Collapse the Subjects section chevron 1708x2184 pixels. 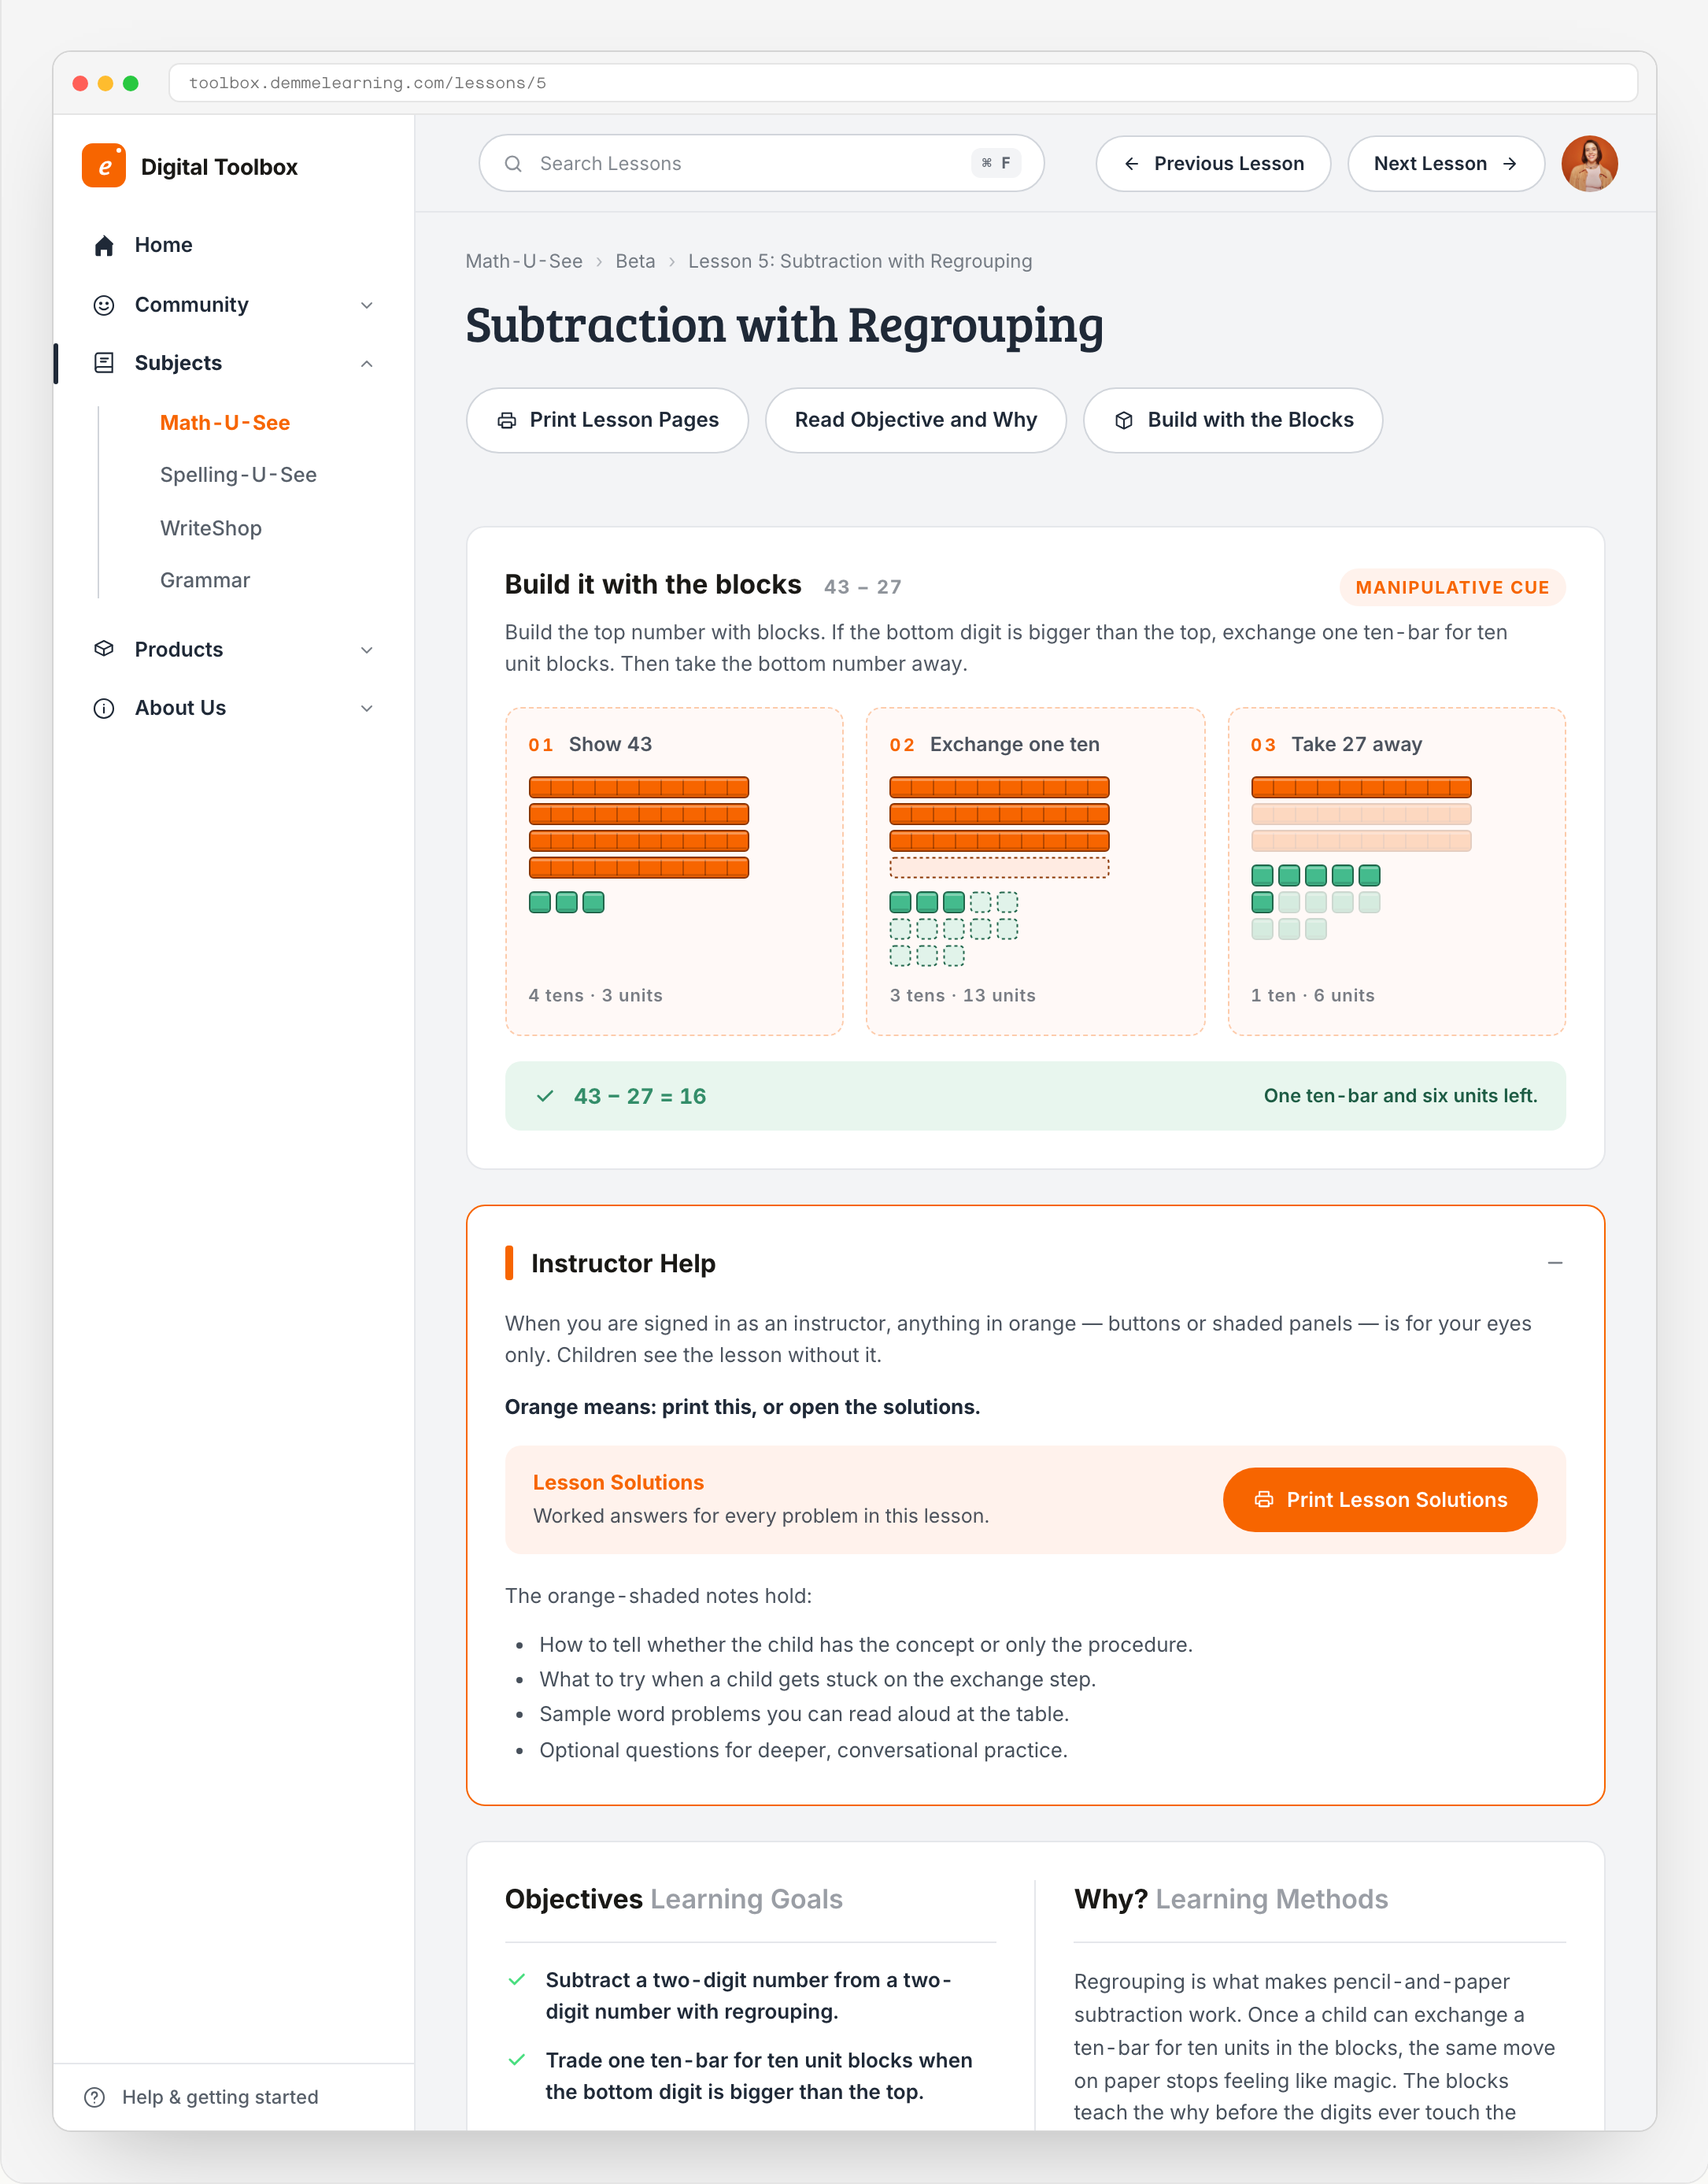[x=367, y=364]
